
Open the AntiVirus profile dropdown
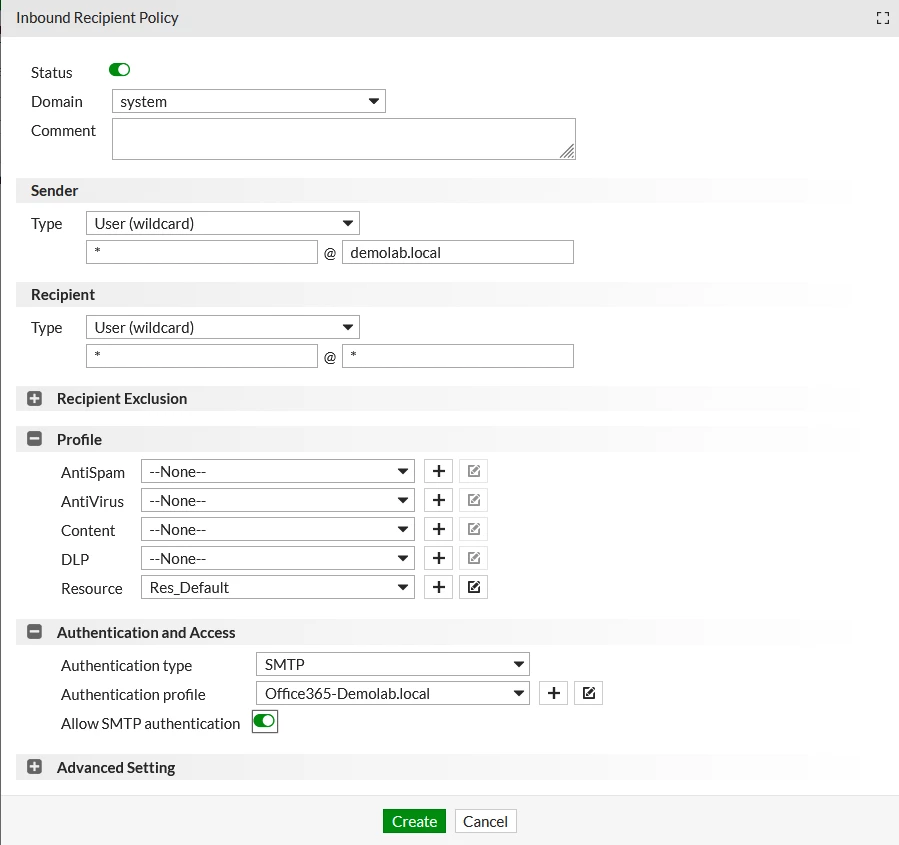pos(277,500)
